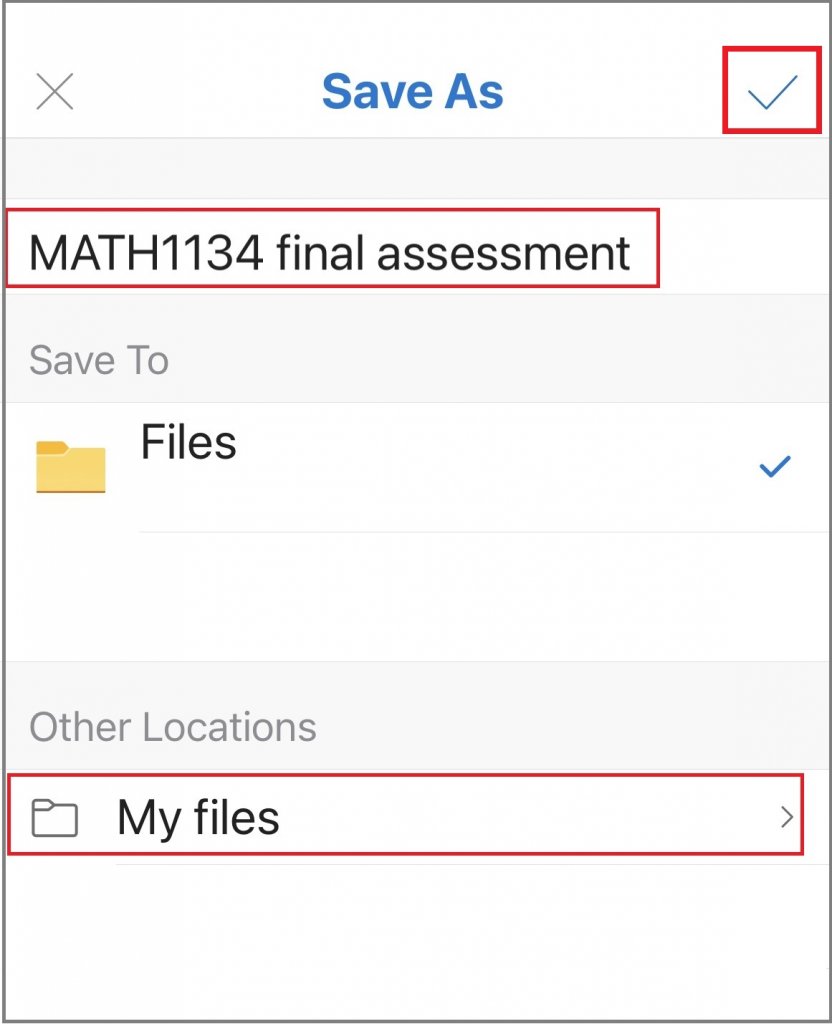Screen dimensions: 832x1024
Task: Click on "MATH1134" in the name field
Action: click(x=146, y=253)
